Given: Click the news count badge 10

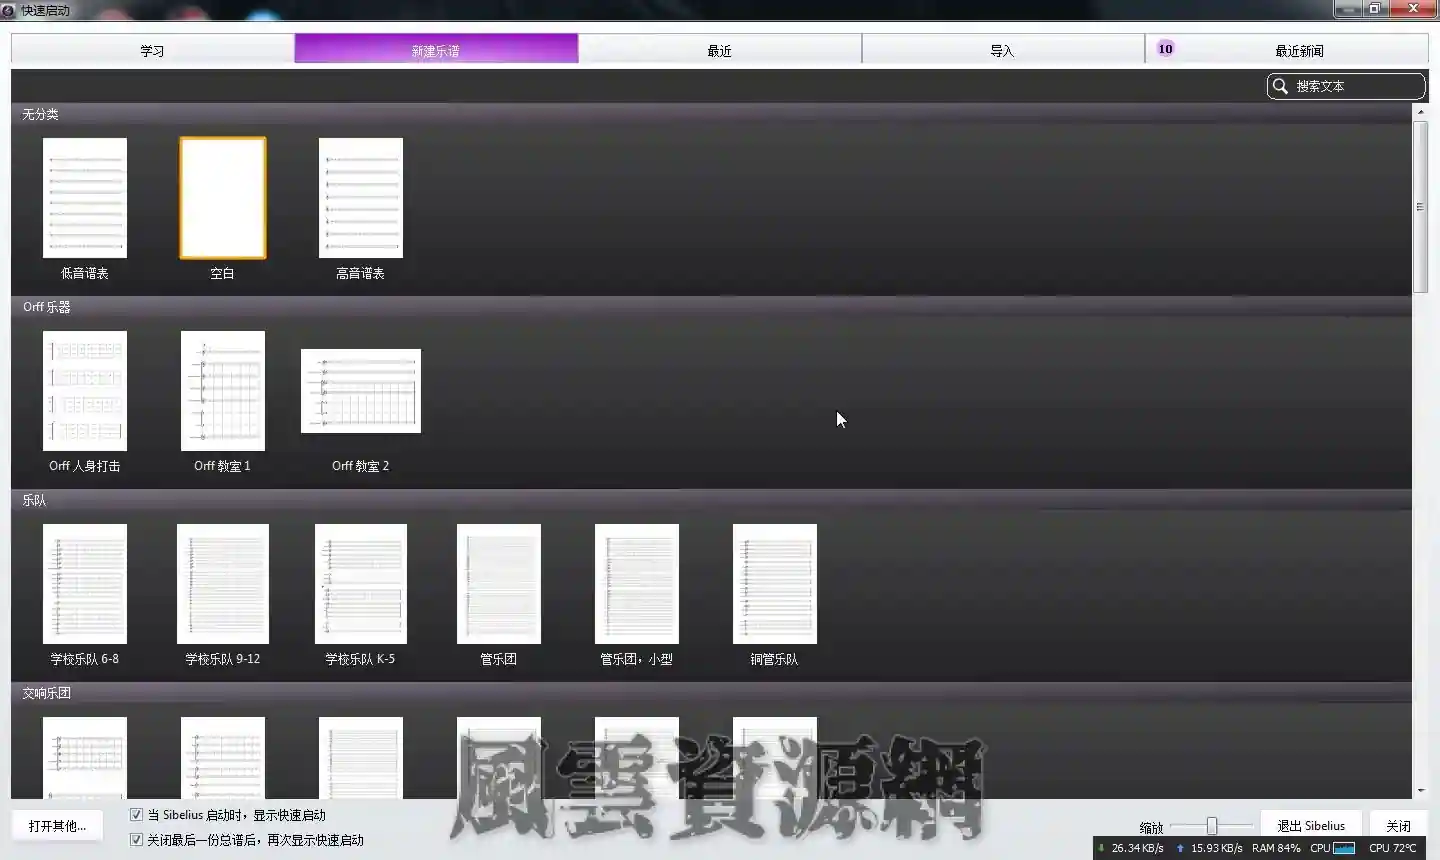Looking at the screenshot, I should 1165,48.
